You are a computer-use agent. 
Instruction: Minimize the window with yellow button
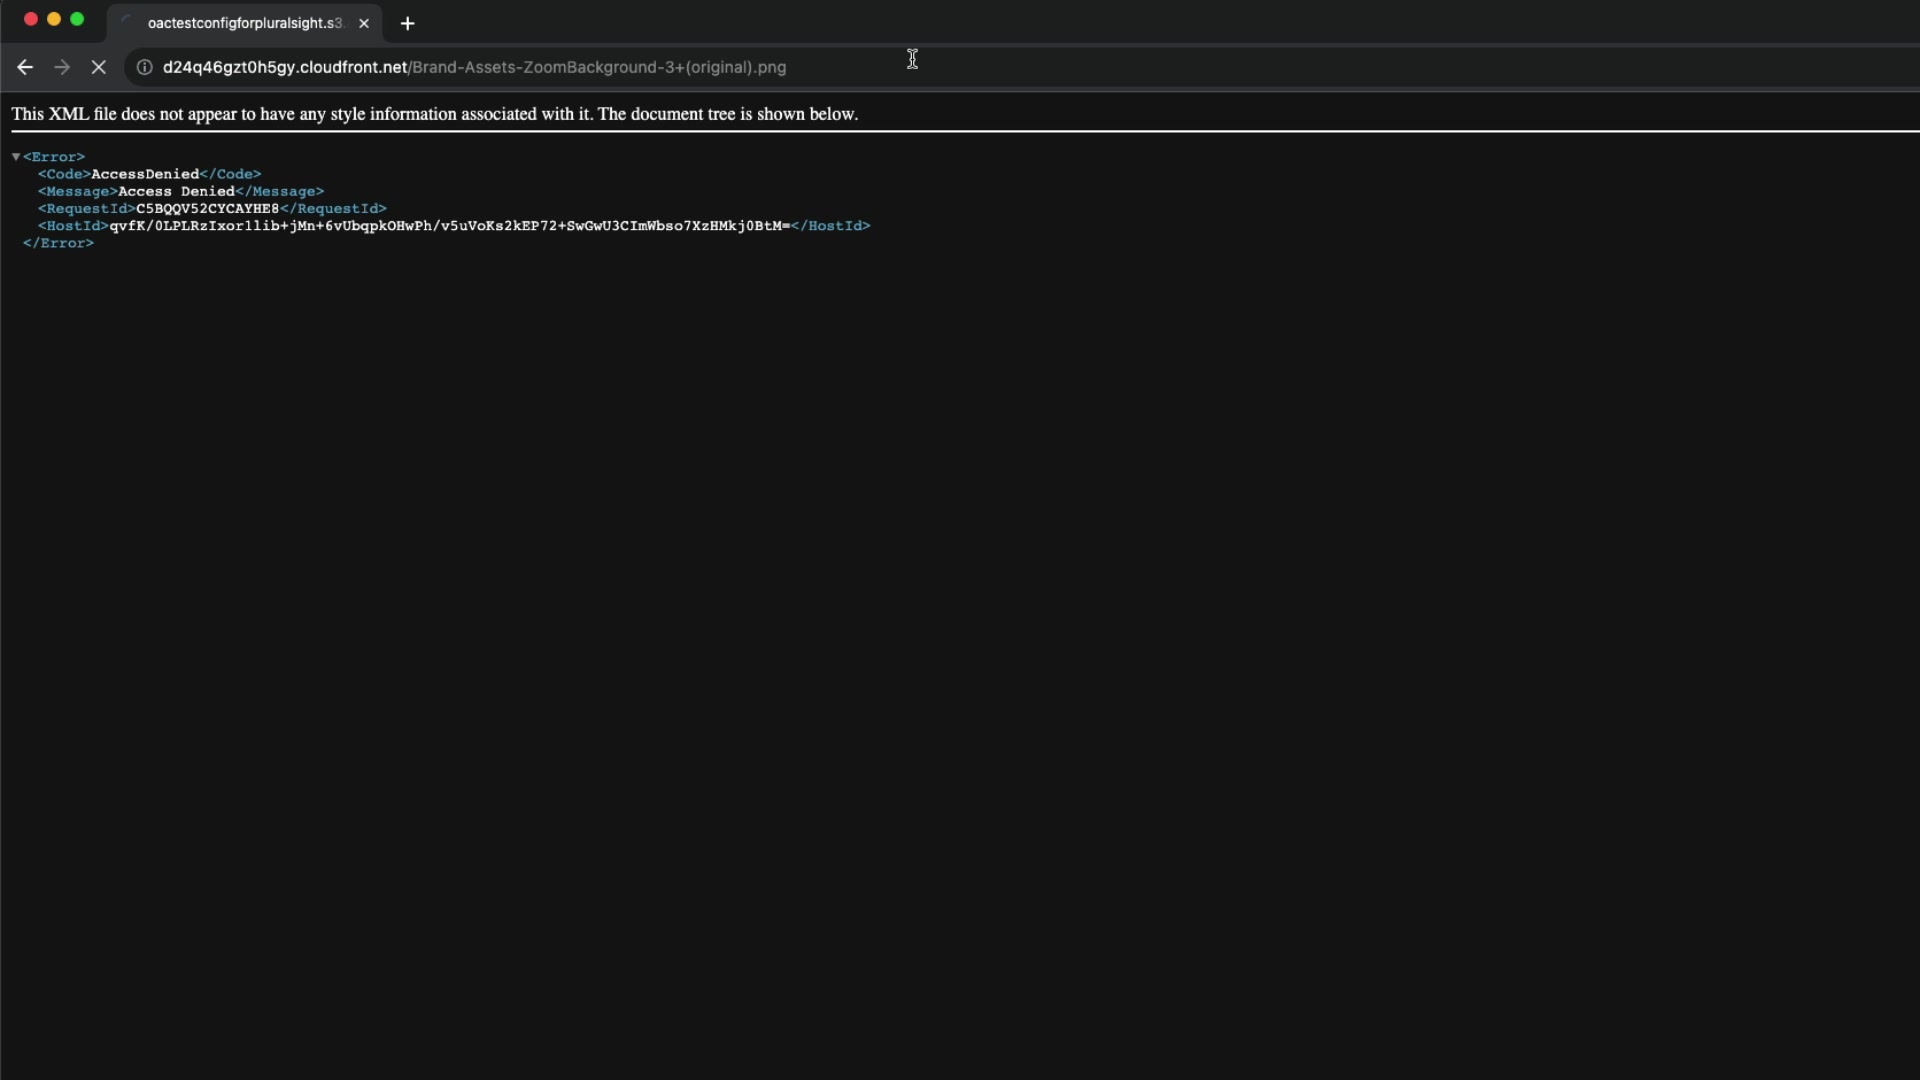coord(54,19)
